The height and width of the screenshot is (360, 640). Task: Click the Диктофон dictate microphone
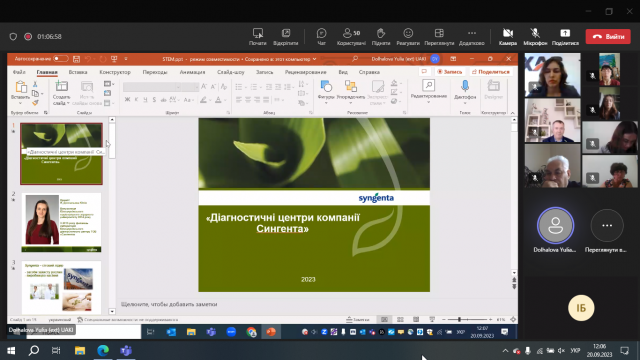pyautogui.click(x=465, y=88)
